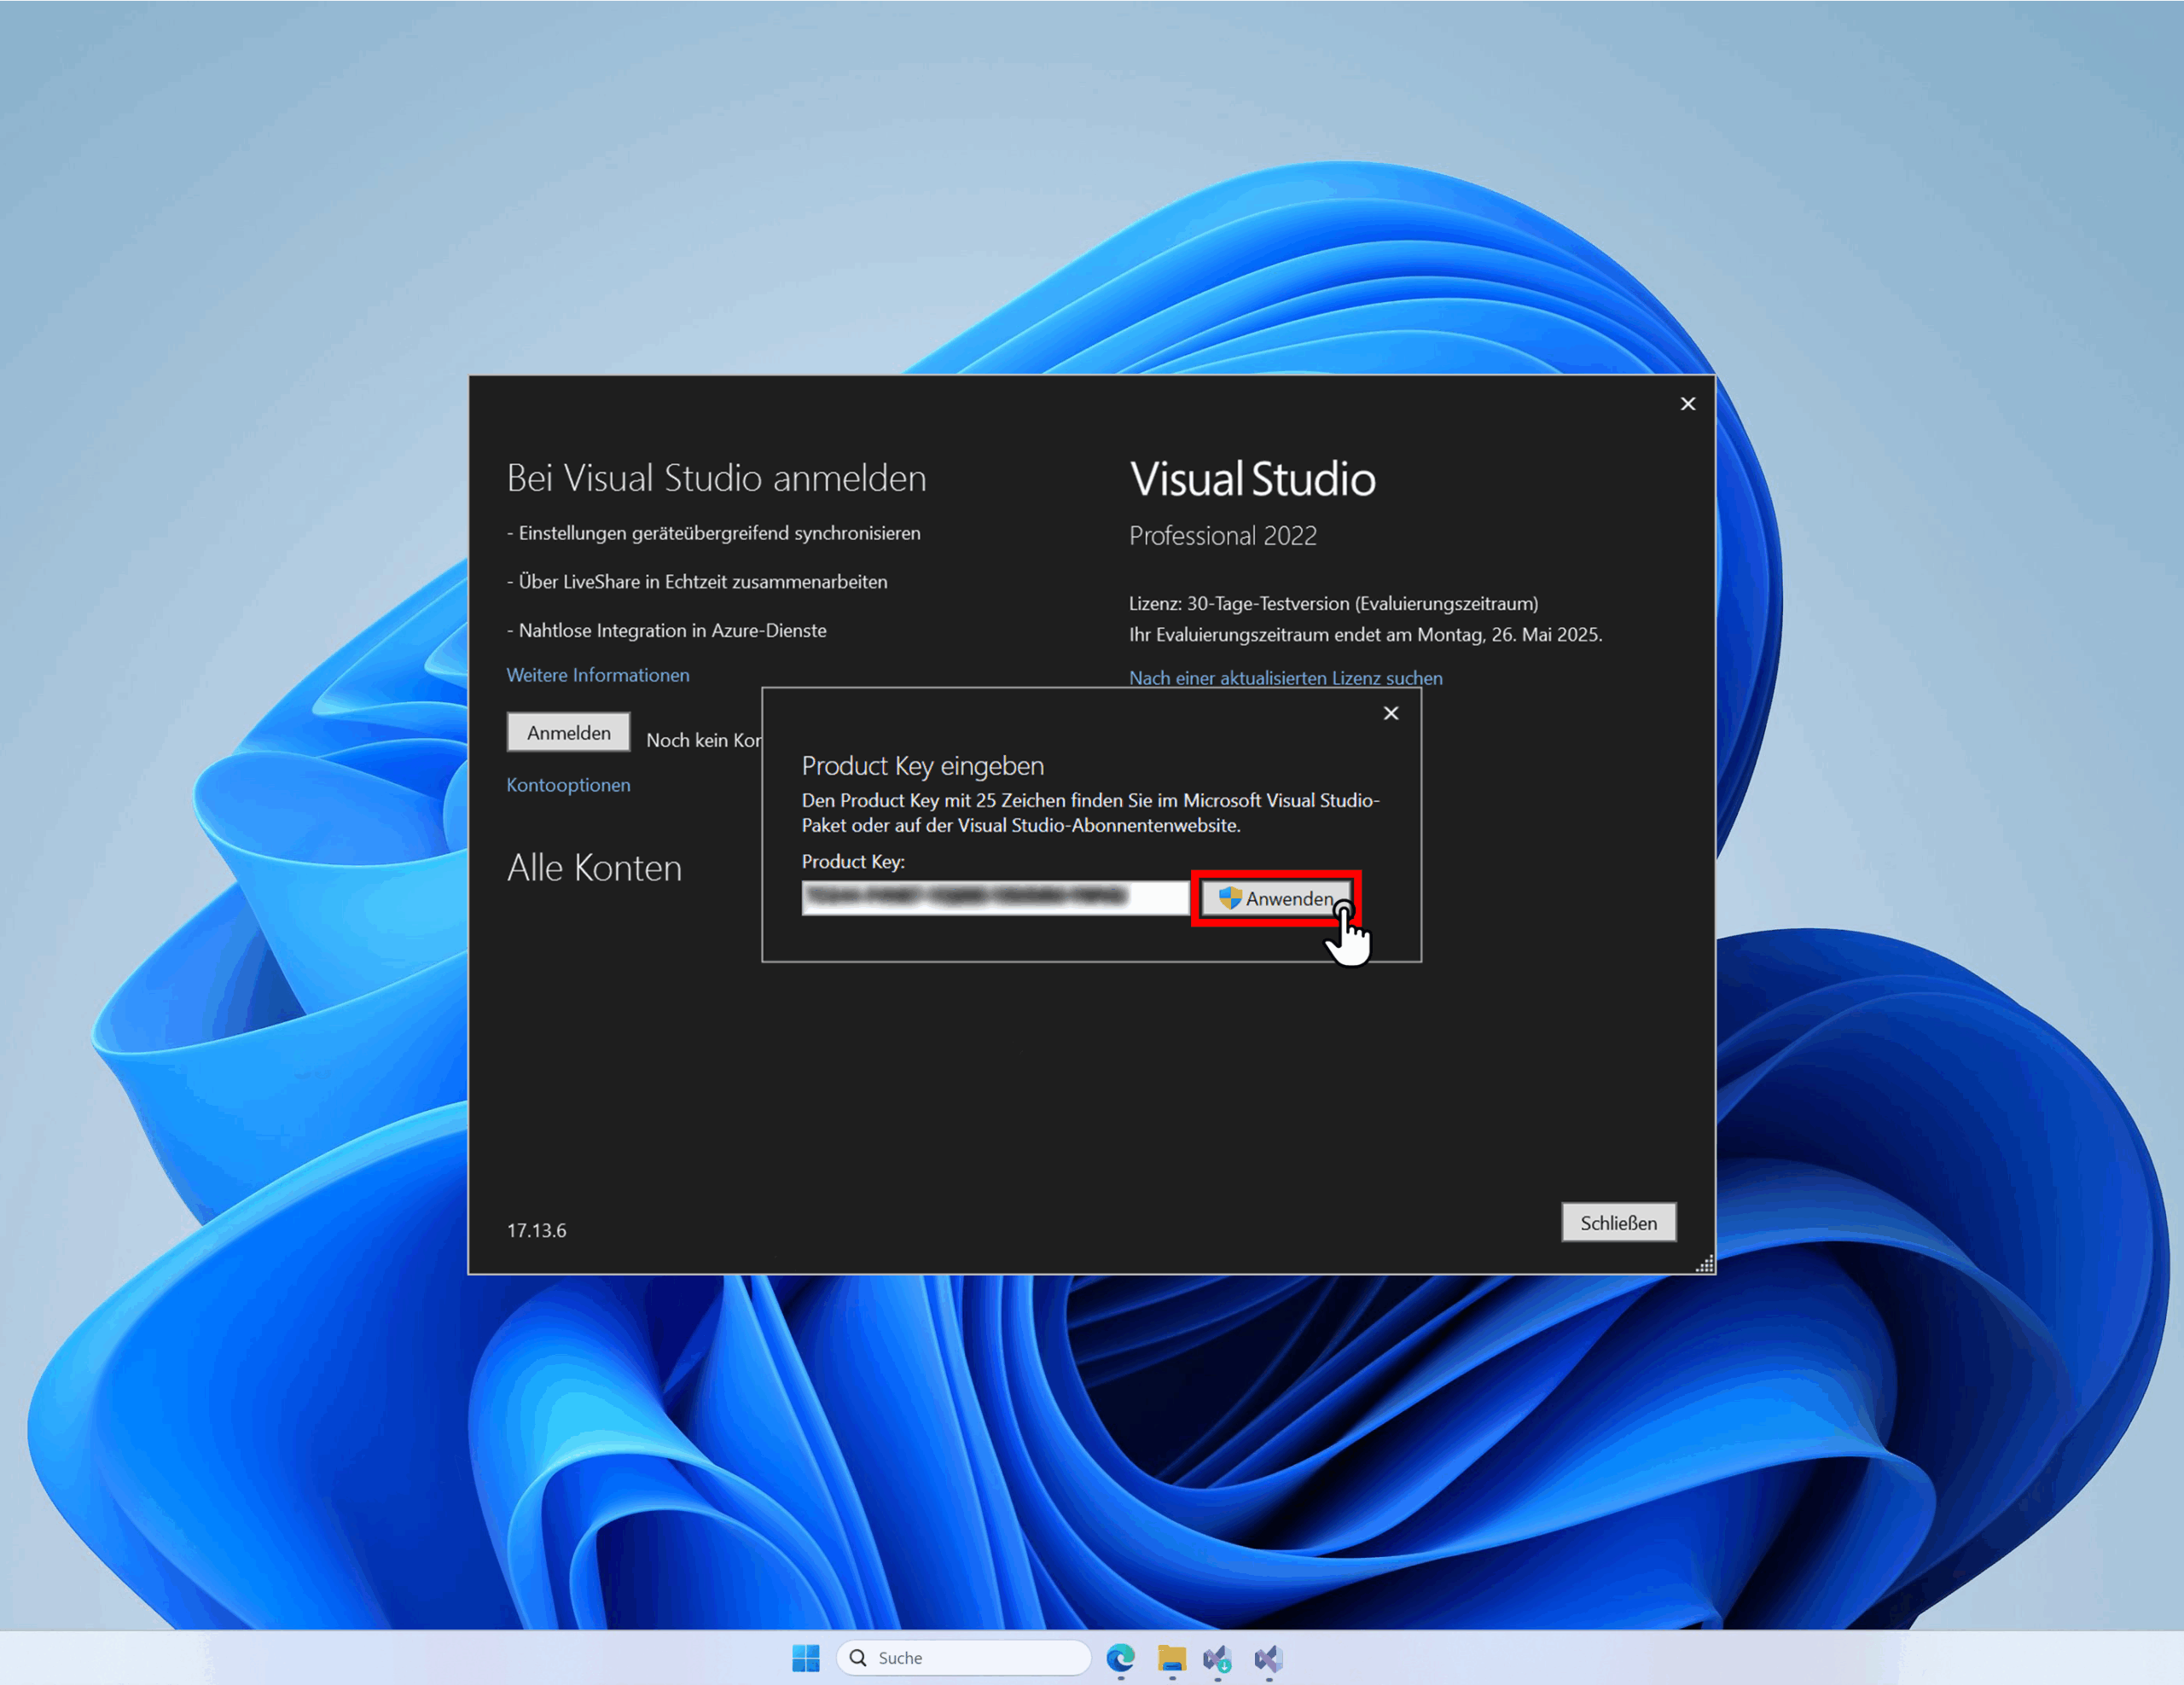
Task: Click into the Product Key input field
Action: click(x=995, y=897)
